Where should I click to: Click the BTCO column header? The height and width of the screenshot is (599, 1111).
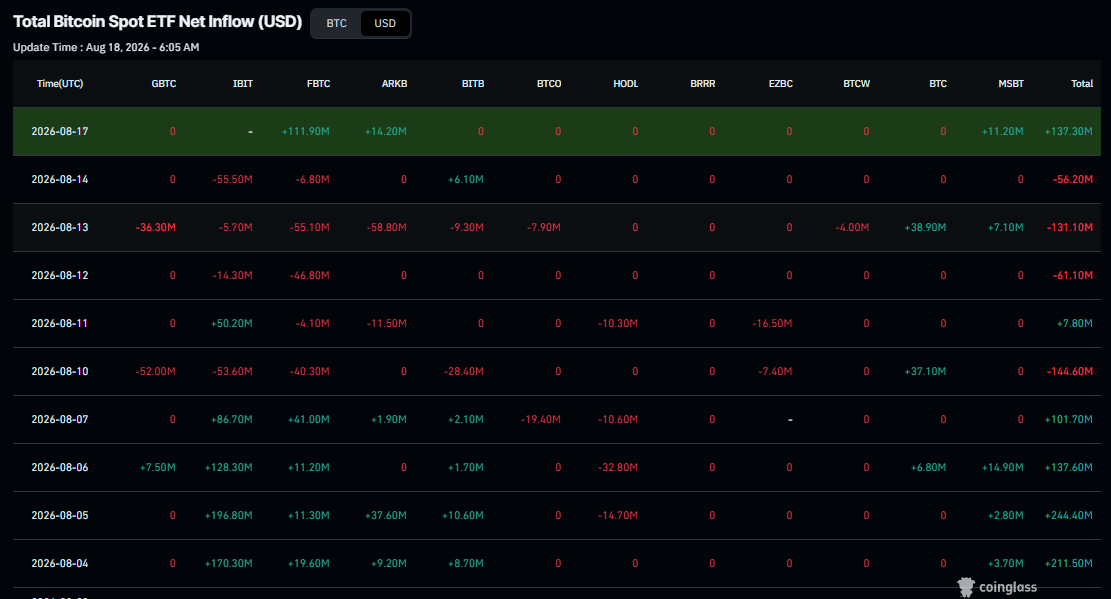pyautogui.click(x=549, y=84)
